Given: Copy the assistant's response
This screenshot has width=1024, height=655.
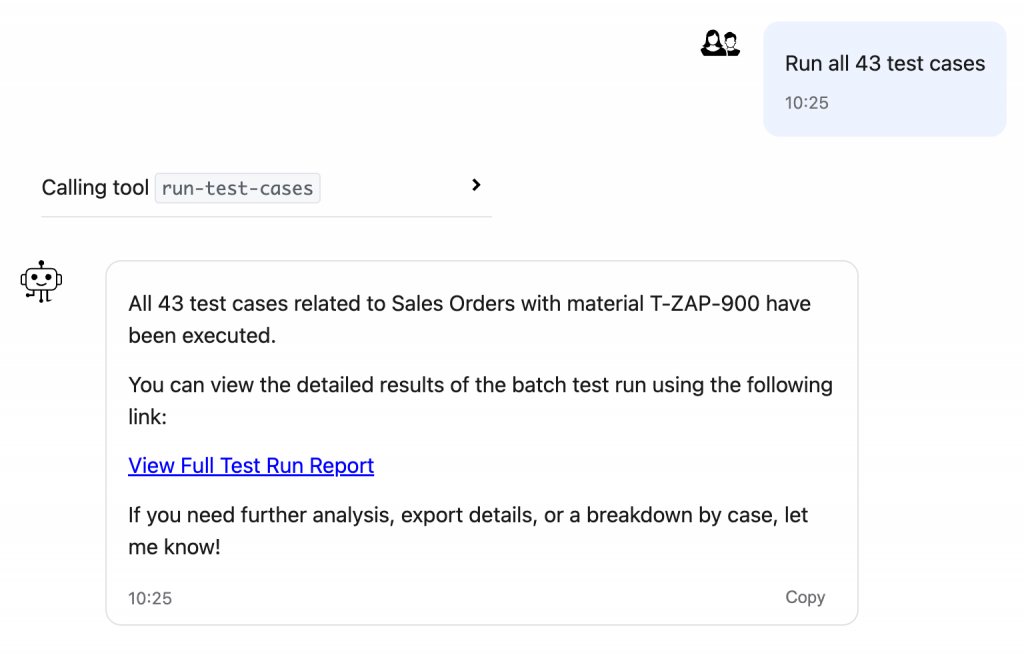Looking at the screenshot, I should 805,597.
